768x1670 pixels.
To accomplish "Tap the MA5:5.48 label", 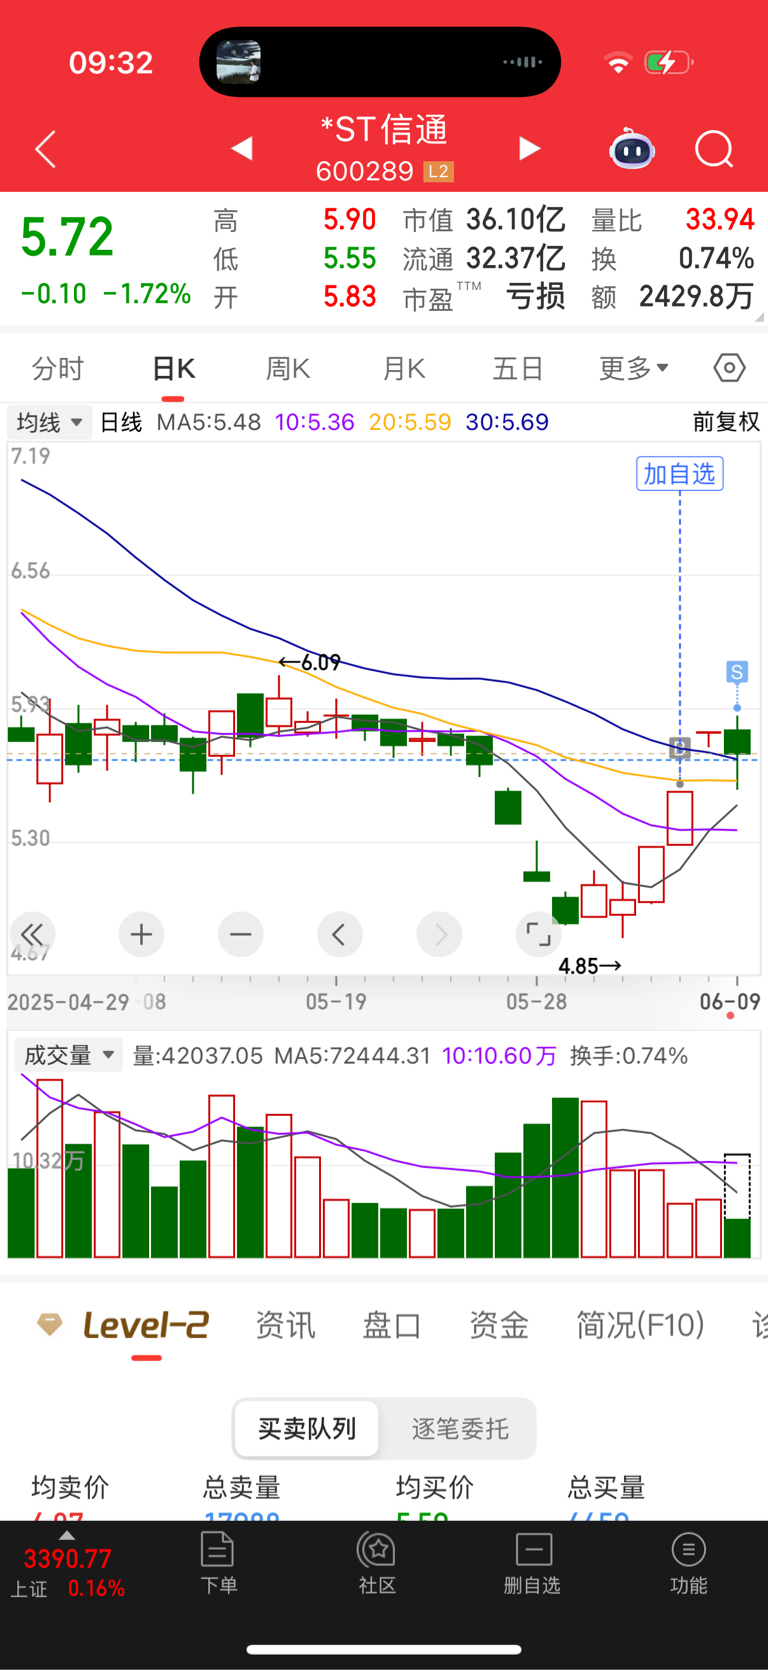I will click(x=208, y=422).
